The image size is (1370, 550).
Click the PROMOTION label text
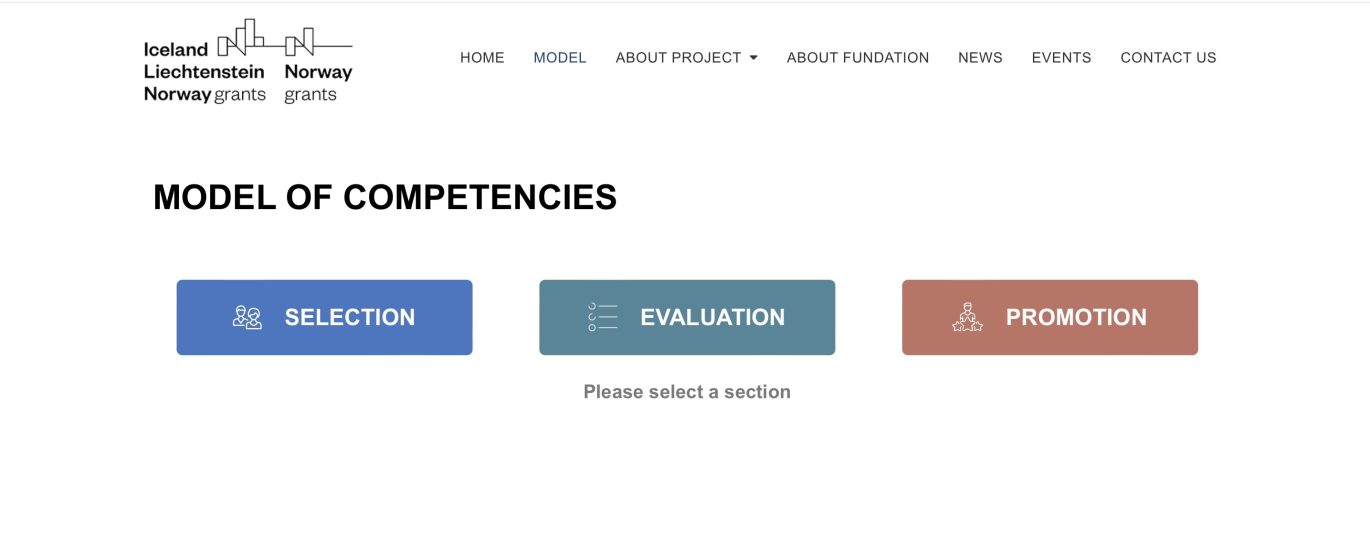tap(1076, 317)
